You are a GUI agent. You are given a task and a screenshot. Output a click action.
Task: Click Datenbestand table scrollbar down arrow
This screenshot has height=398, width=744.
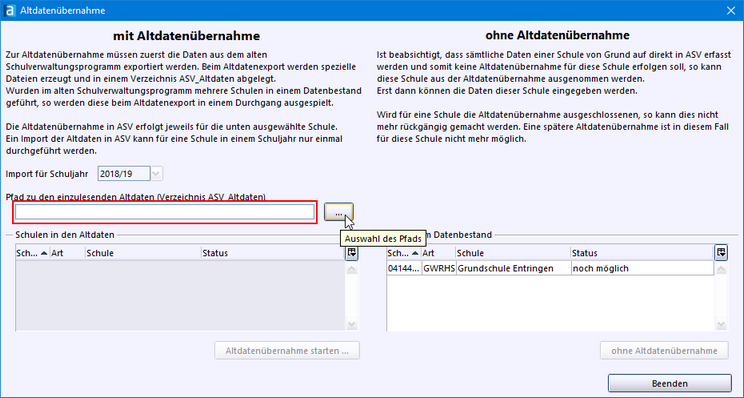[x=721, y=325]
